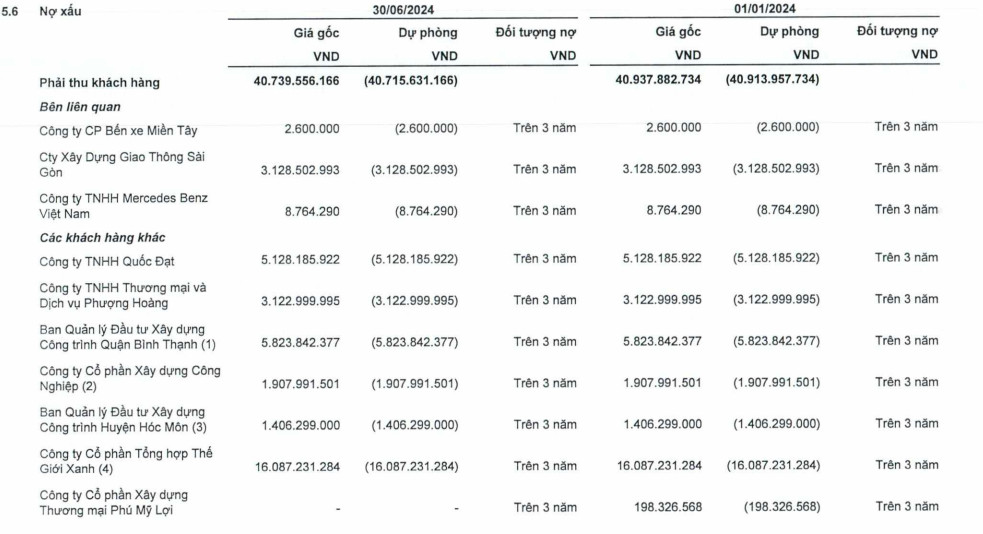Select 'Ban Quản lý Đầu tư Xây dựng Công trình Huyện Hóc Môn (3)'
Viewport: 983px width, 534px height.
point(123,419)
